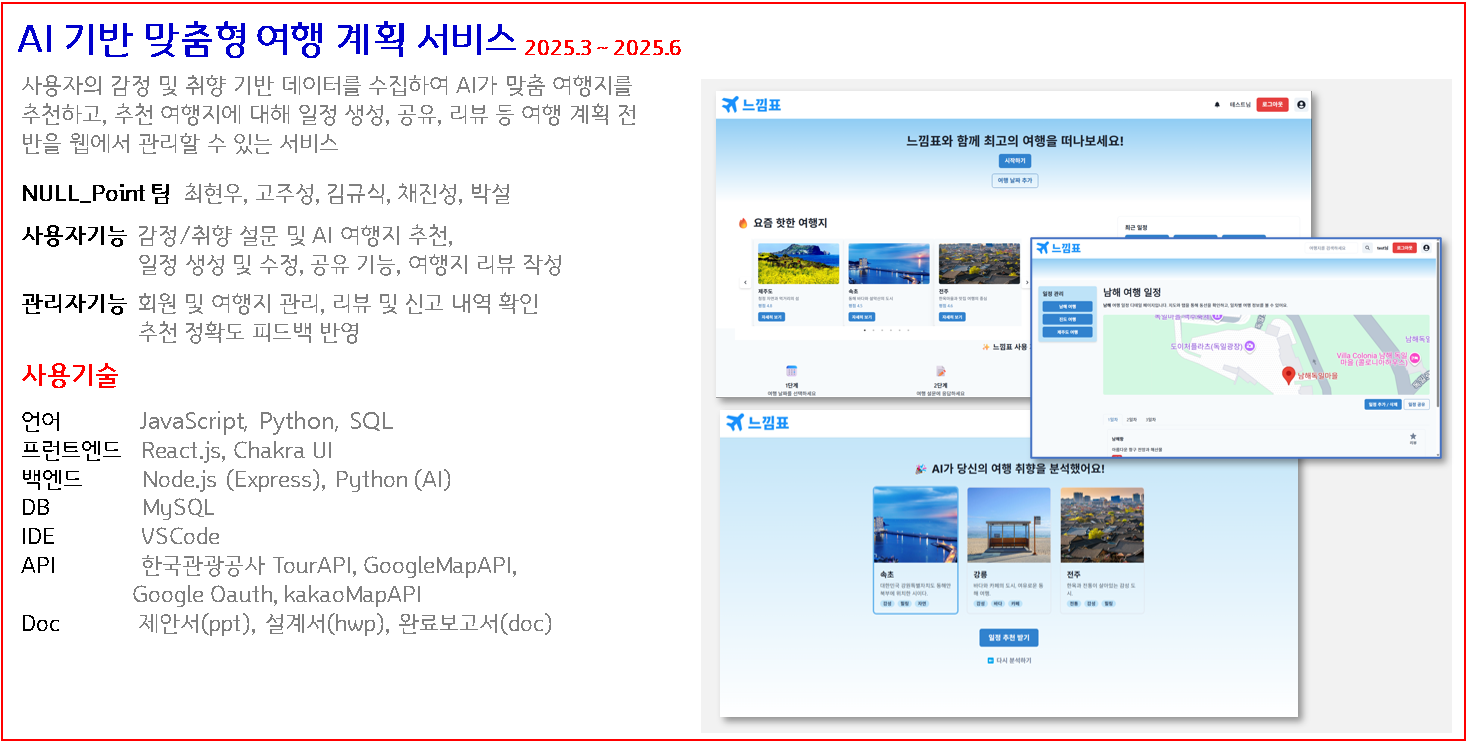
Task: Click the previous arrow of the hot-destinations carousel
Action: point(744,283)
